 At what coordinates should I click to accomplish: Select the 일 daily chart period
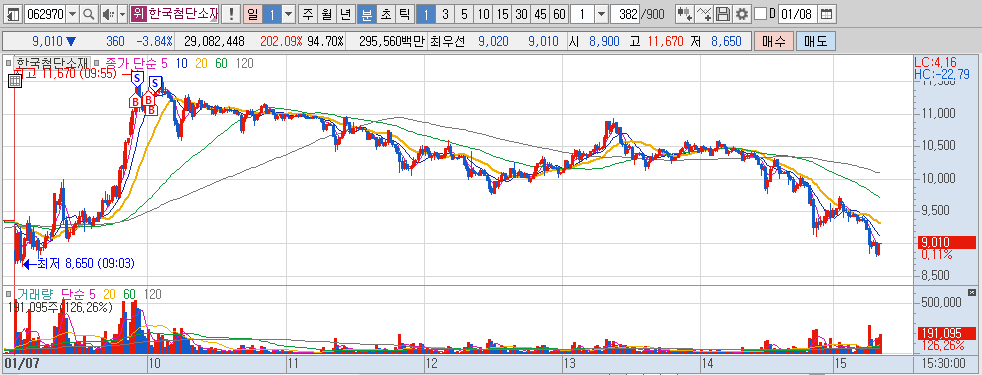252,13
